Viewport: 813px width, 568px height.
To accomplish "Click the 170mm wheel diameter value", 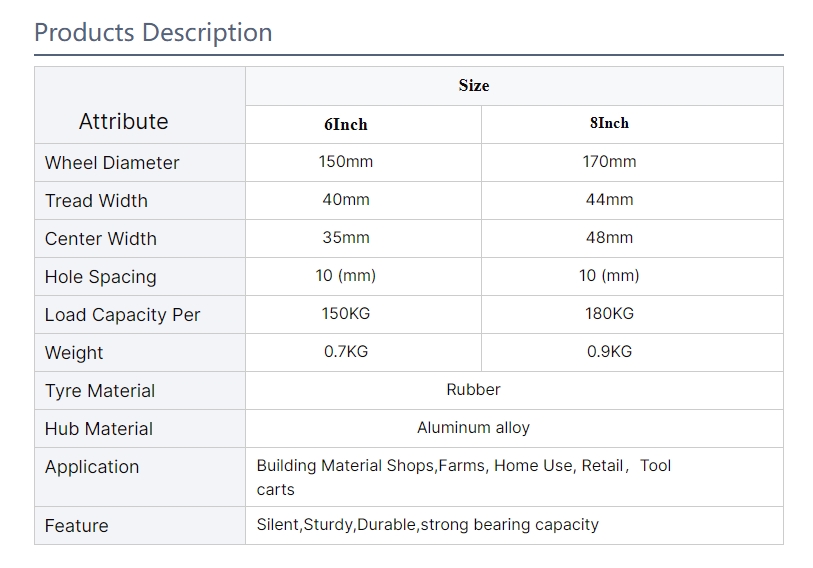I will pos(609,161).
